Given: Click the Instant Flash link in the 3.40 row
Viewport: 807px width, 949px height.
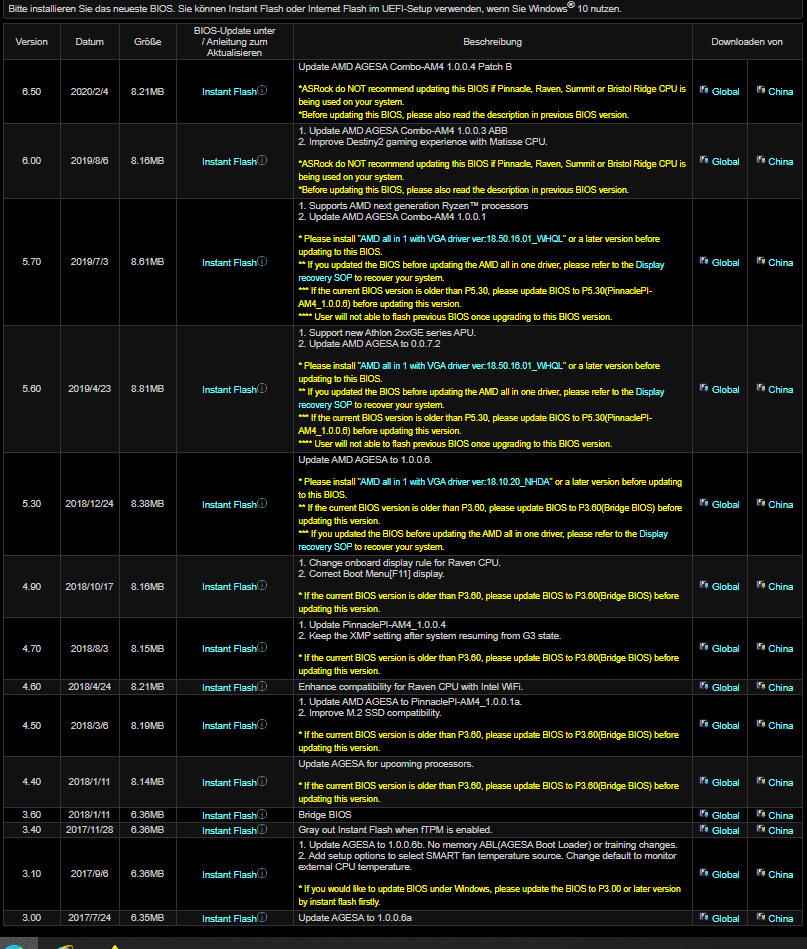Looking at the screenshot, I should (229, 830).
